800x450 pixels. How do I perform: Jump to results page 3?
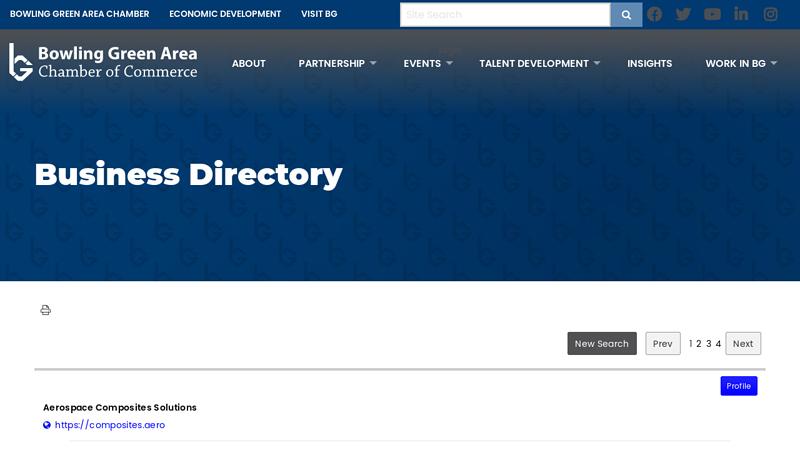[708, 343]
